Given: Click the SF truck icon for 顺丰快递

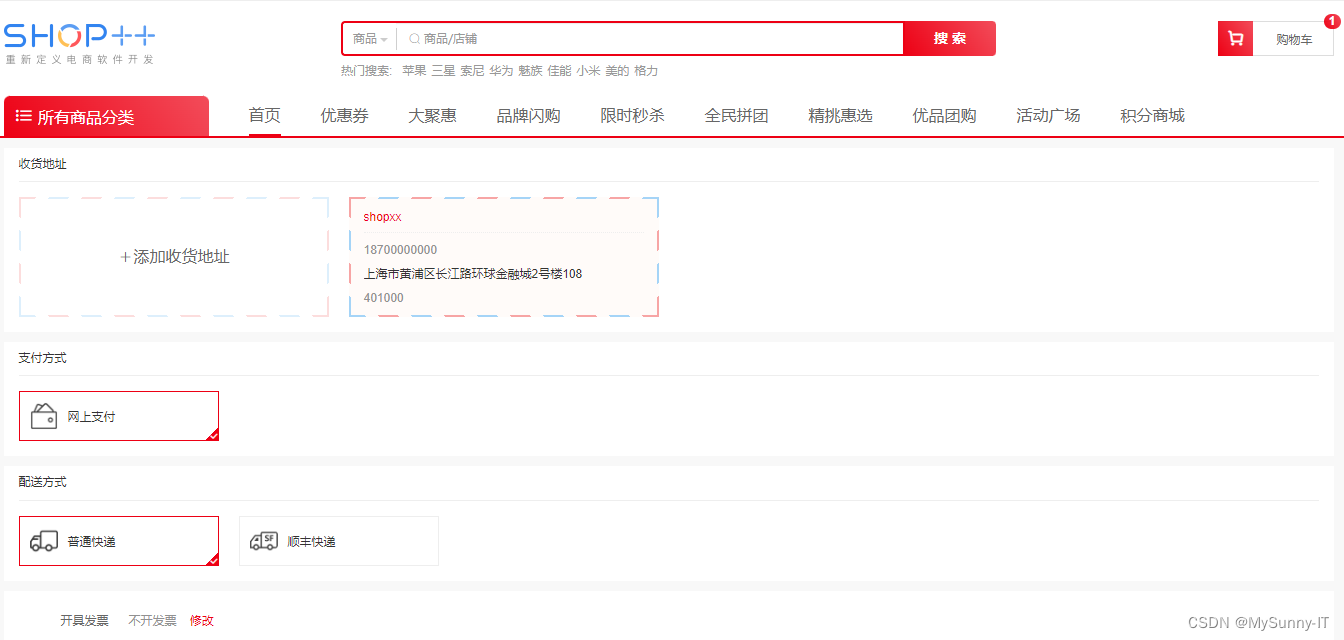Looking at the screenshot, I should click(x=264, y=541).
